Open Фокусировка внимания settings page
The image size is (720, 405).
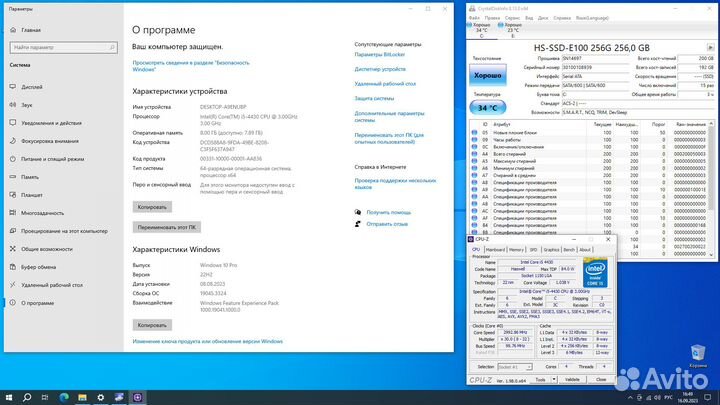coord(50,141)
